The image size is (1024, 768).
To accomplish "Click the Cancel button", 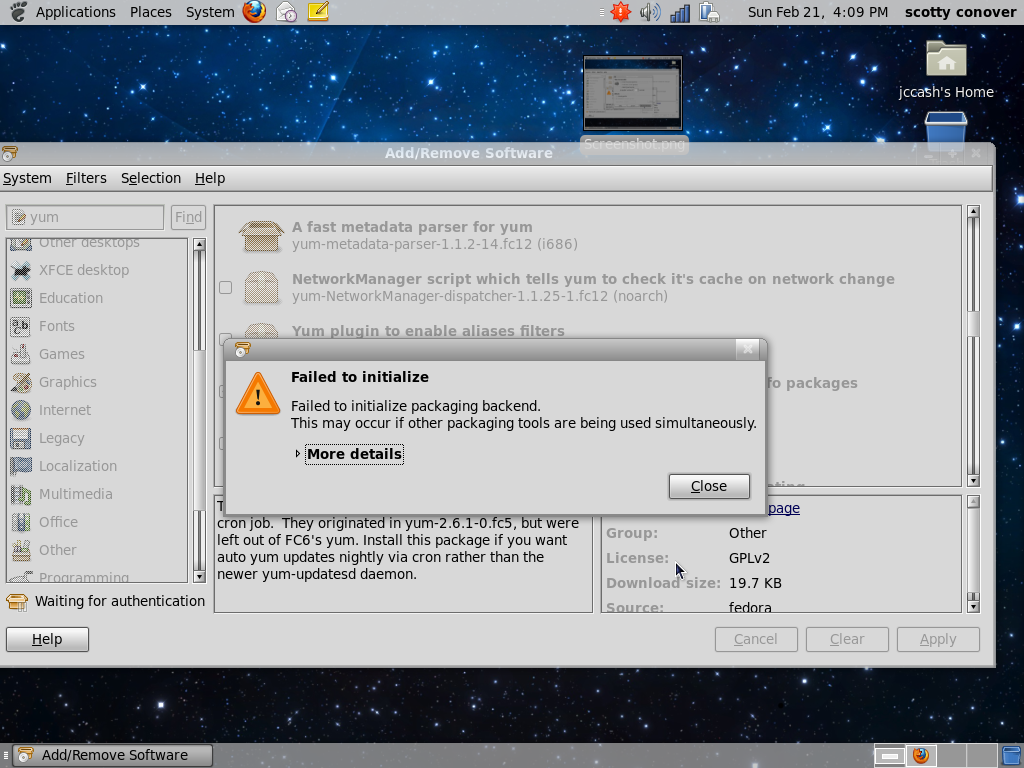I will tap(756, 639).
